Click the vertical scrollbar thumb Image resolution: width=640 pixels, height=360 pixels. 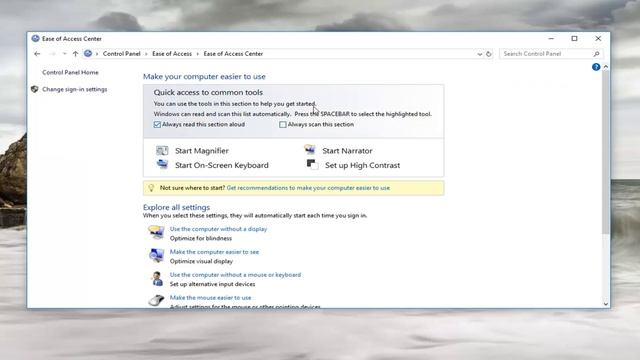(x=605, y=151)
